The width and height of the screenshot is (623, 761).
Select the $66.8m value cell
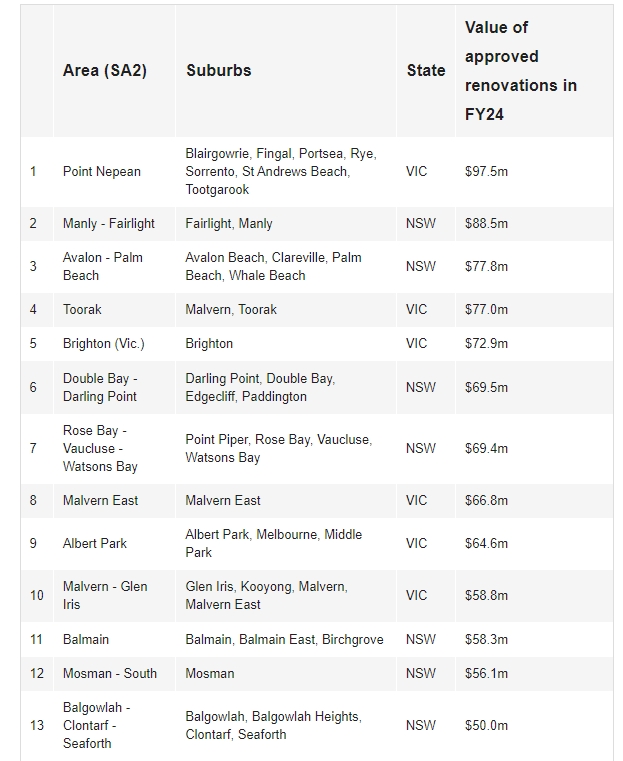486,501
